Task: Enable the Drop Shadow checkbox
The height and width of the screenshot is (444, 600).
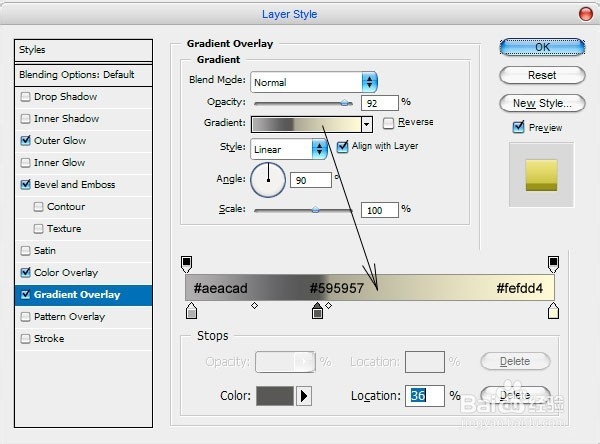Action: pyautogui.click(x=26, y=97)
